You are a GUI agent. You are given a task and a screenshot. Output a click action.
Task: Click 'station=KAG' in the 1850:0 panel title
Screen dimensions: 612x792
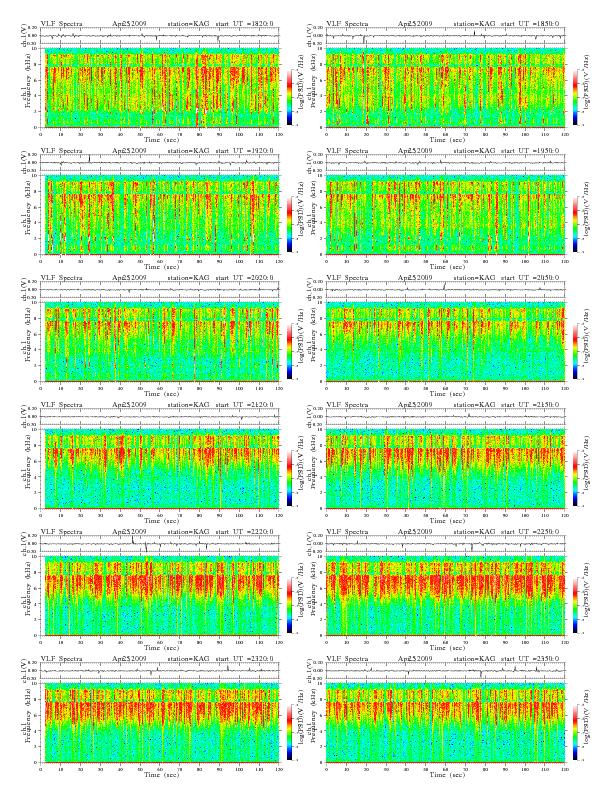pyautogui.click(x=474, y=24)
